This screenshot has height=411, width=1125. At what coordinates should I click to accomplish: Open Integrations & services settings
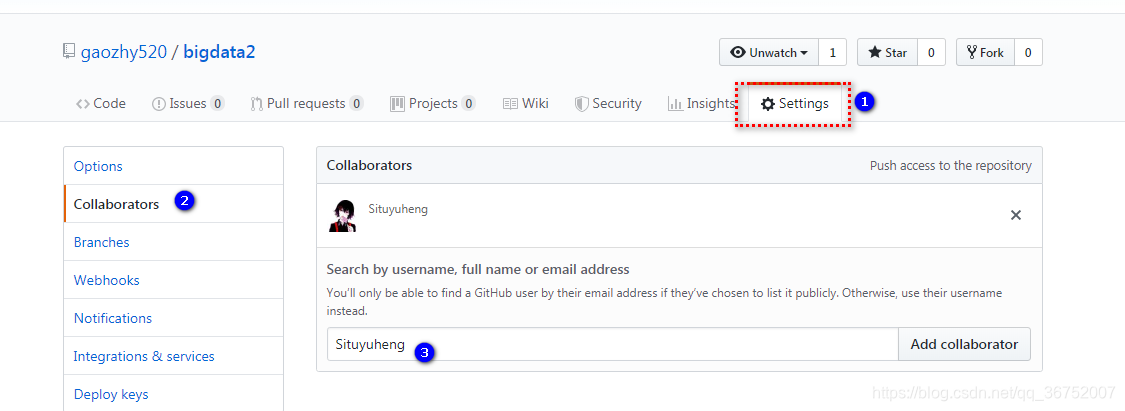(x=174, y=356)
